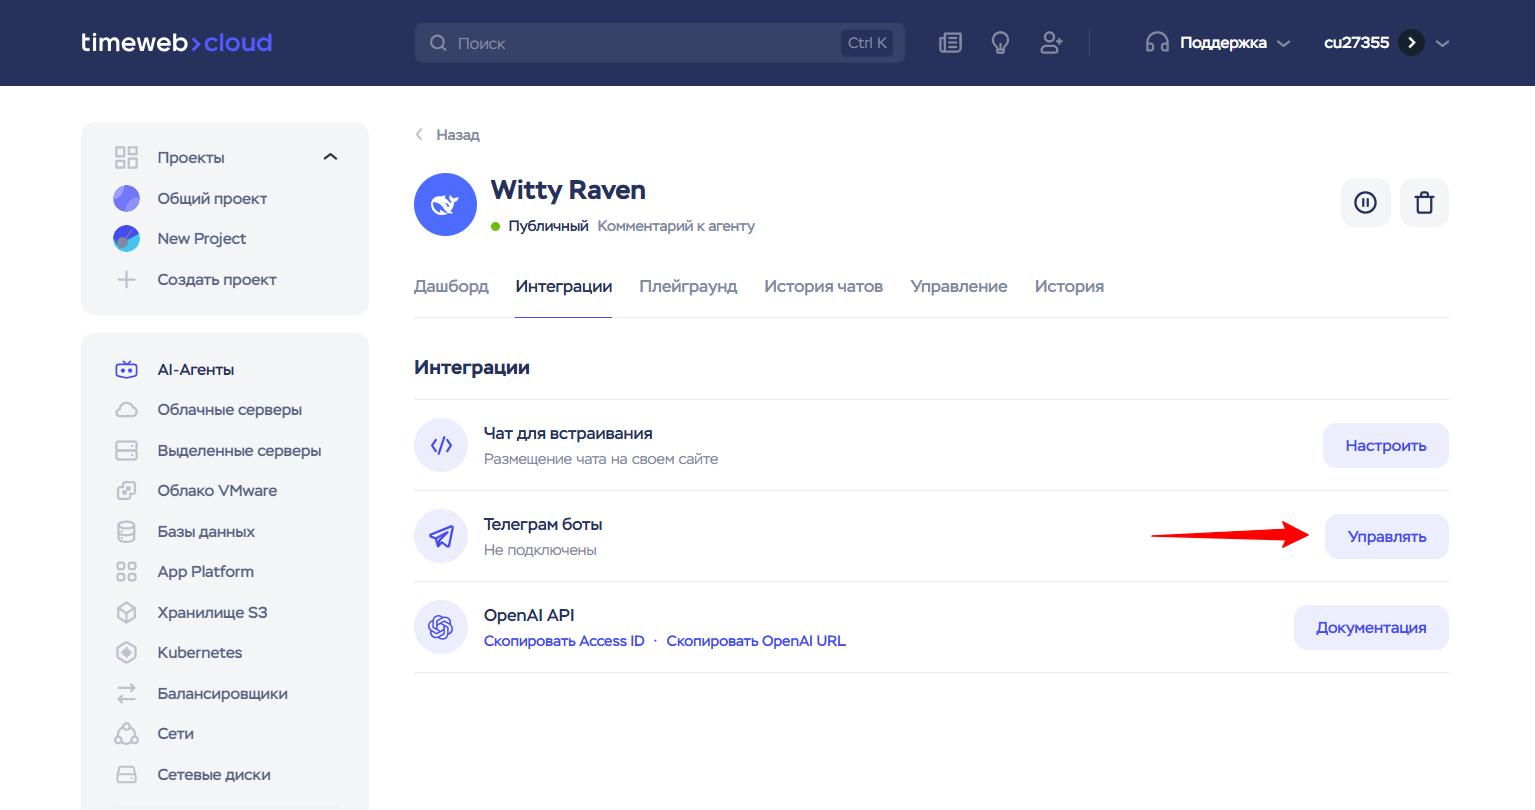Image resolution: width=1535 pixels, height=810 pixels.
Task: Copy the OpenAI URL link
Action: 756,642
